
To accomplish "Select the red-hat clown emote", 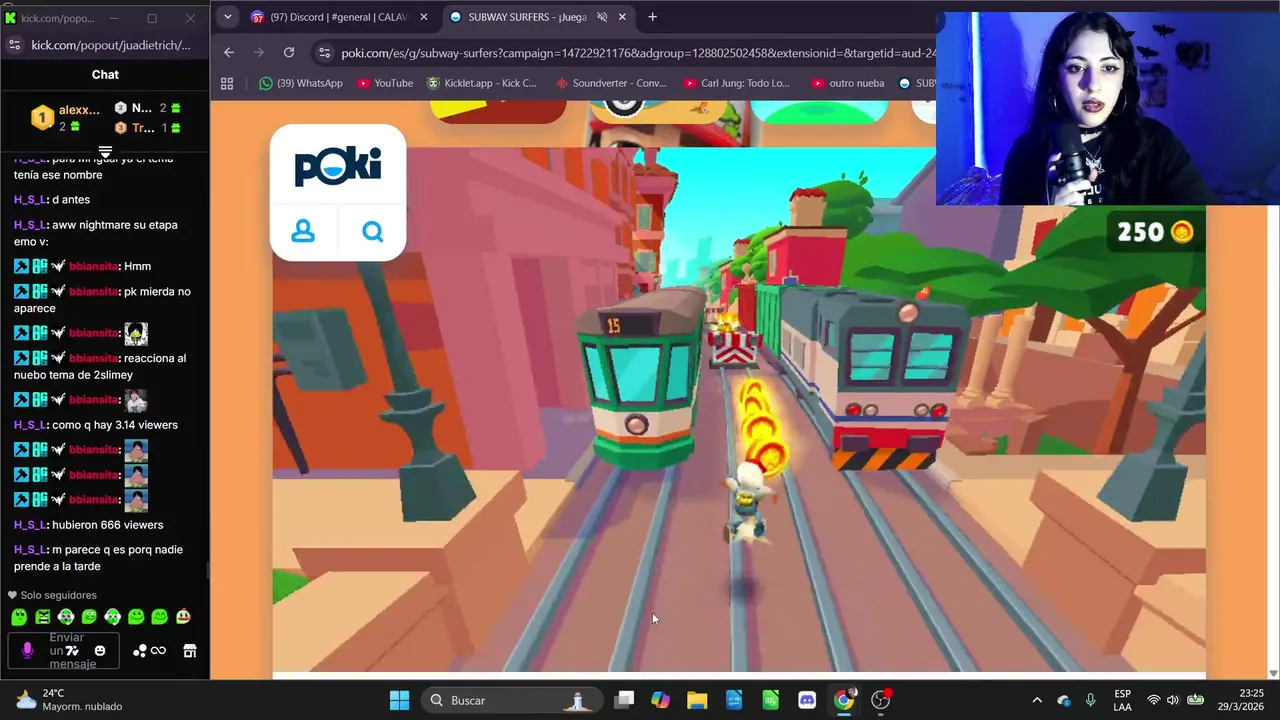I will point(183,617).
